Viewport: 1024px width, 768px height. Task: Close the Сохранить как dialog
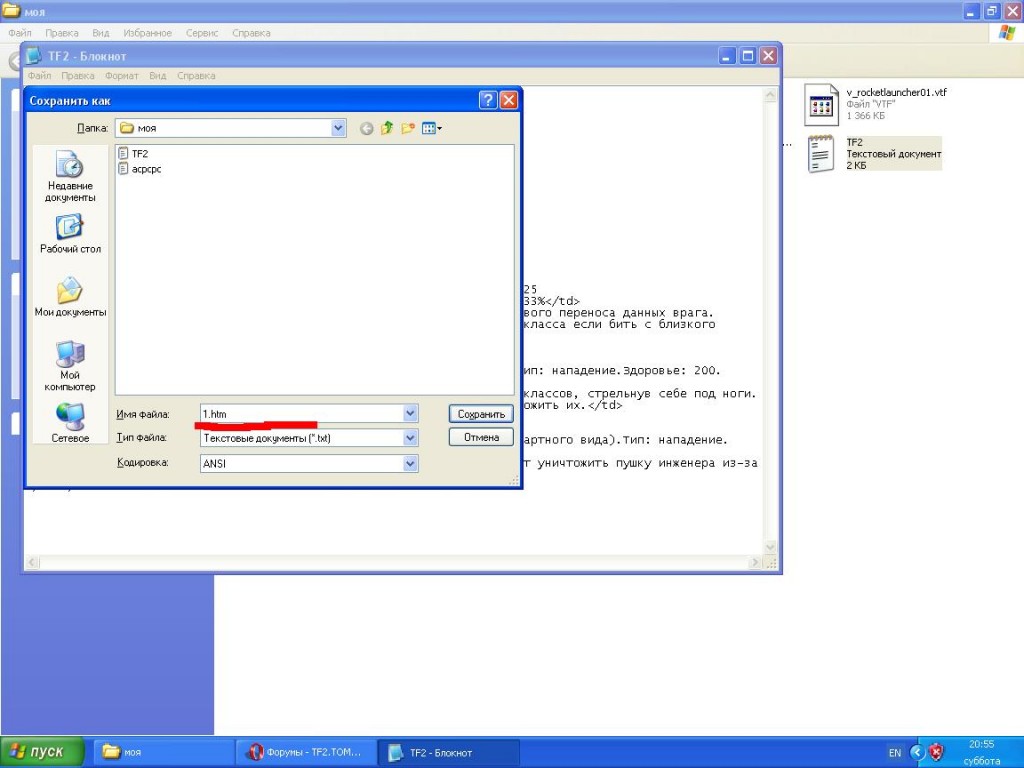click(509, 100)
